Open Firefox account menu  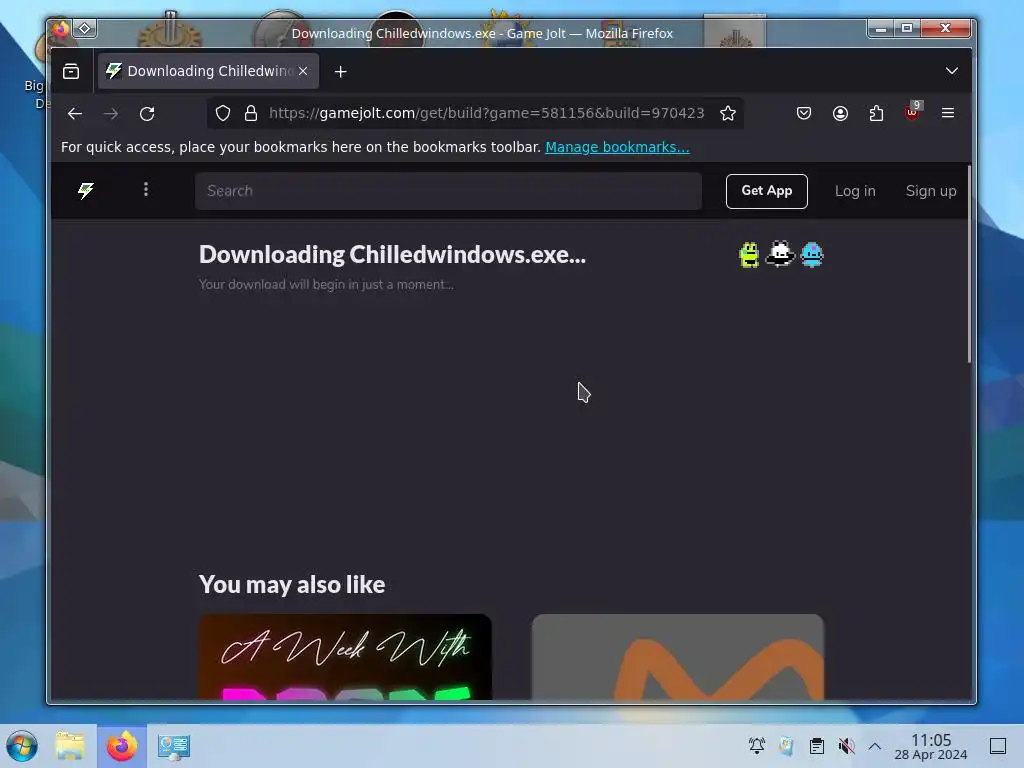(x=840, y=113)
